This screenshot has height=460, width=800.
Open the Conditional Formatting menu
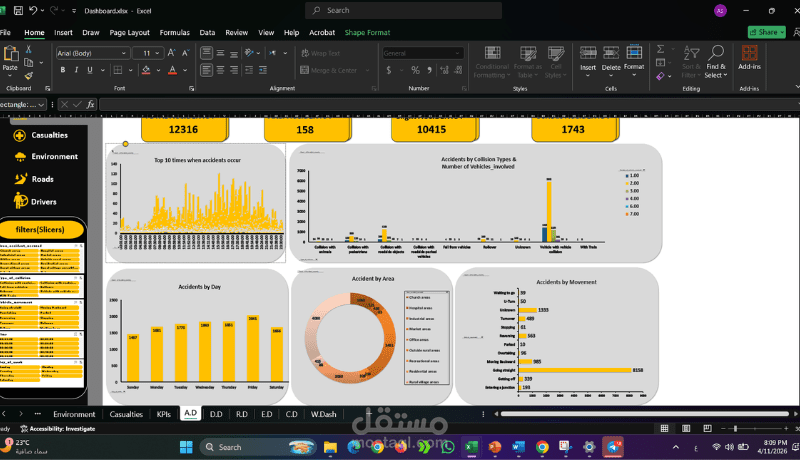click(492, 62)
